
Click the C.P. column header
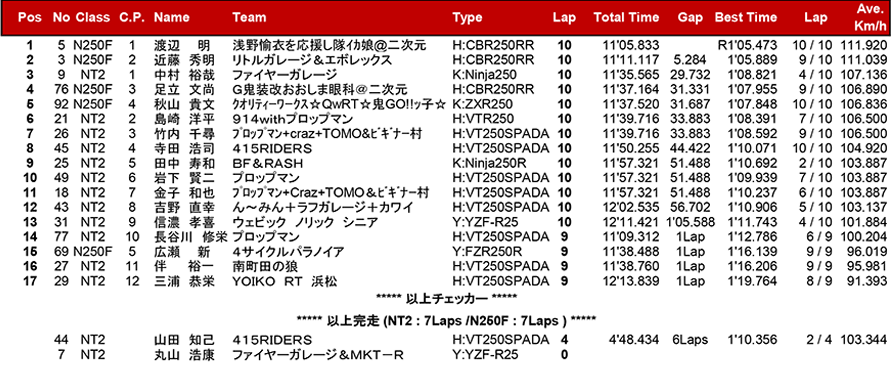click(x=132, y=18)
